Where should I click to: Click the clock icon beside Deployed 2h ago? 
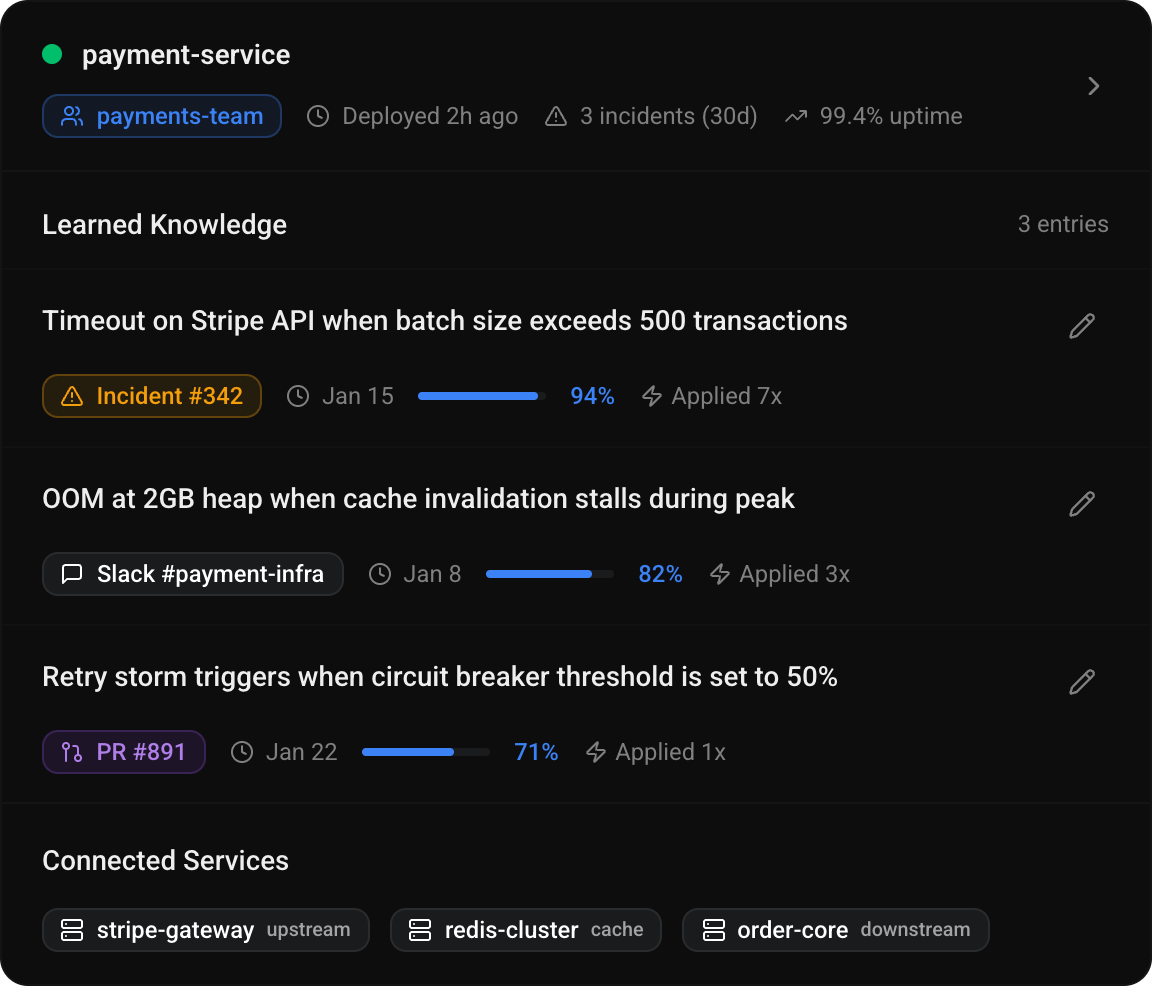pyautogui.click(x=318, y=117)
